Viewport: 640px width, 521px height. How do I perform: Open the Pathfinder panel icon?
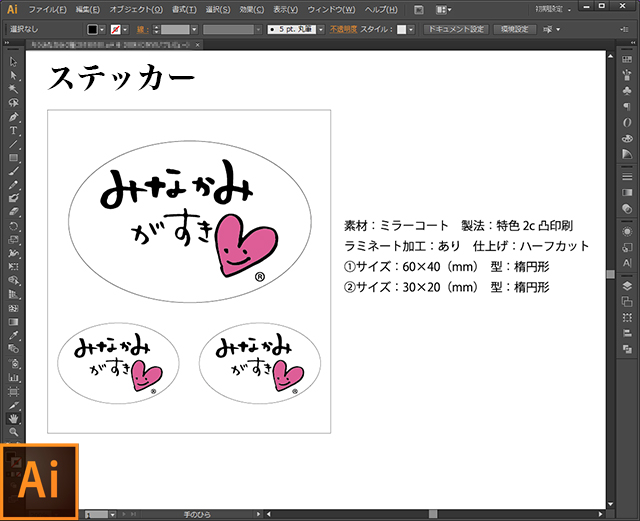point(627,349)
